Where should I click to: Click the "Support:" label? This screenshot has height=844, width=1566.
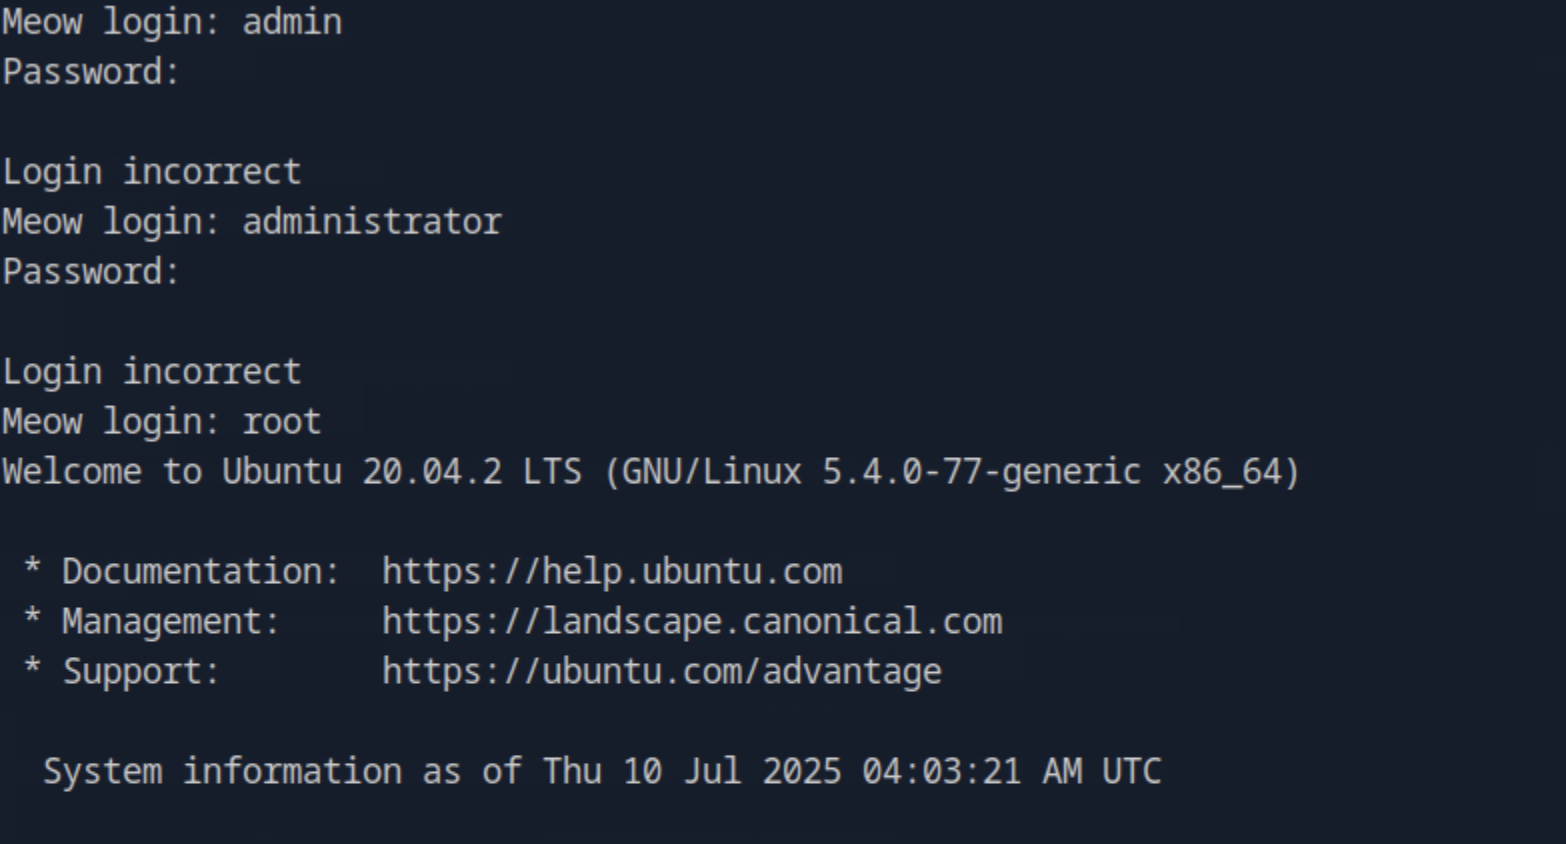141,672
